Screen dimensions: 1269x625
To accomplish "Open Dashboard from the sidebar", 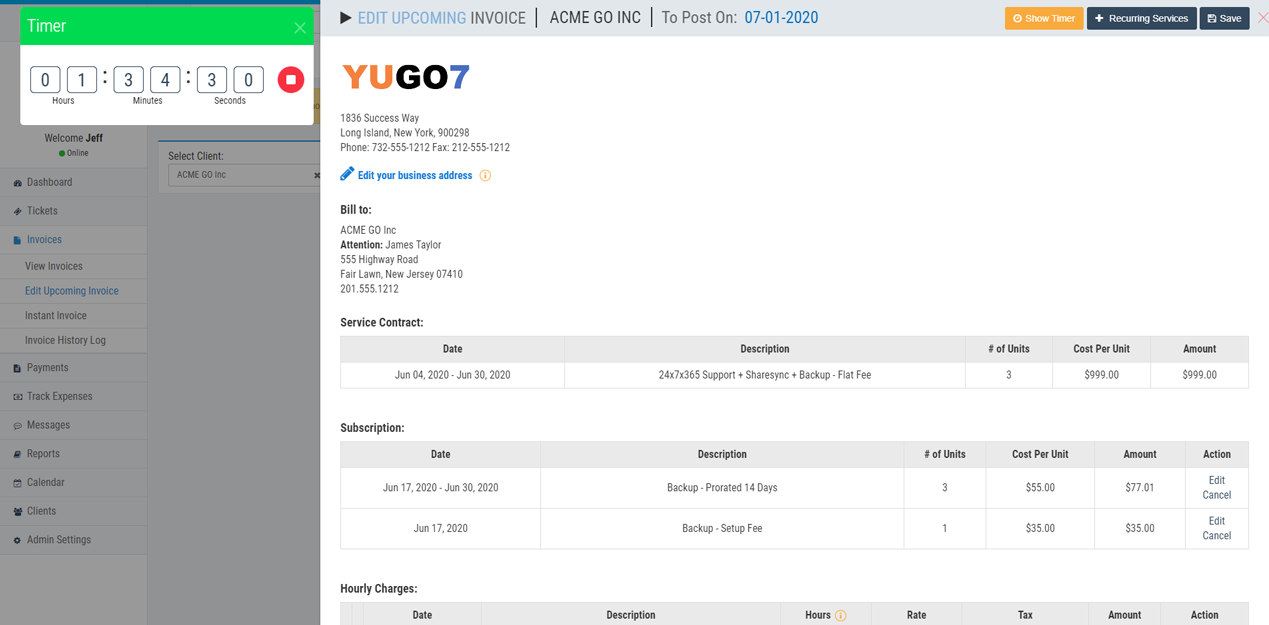I will point(49,183).
